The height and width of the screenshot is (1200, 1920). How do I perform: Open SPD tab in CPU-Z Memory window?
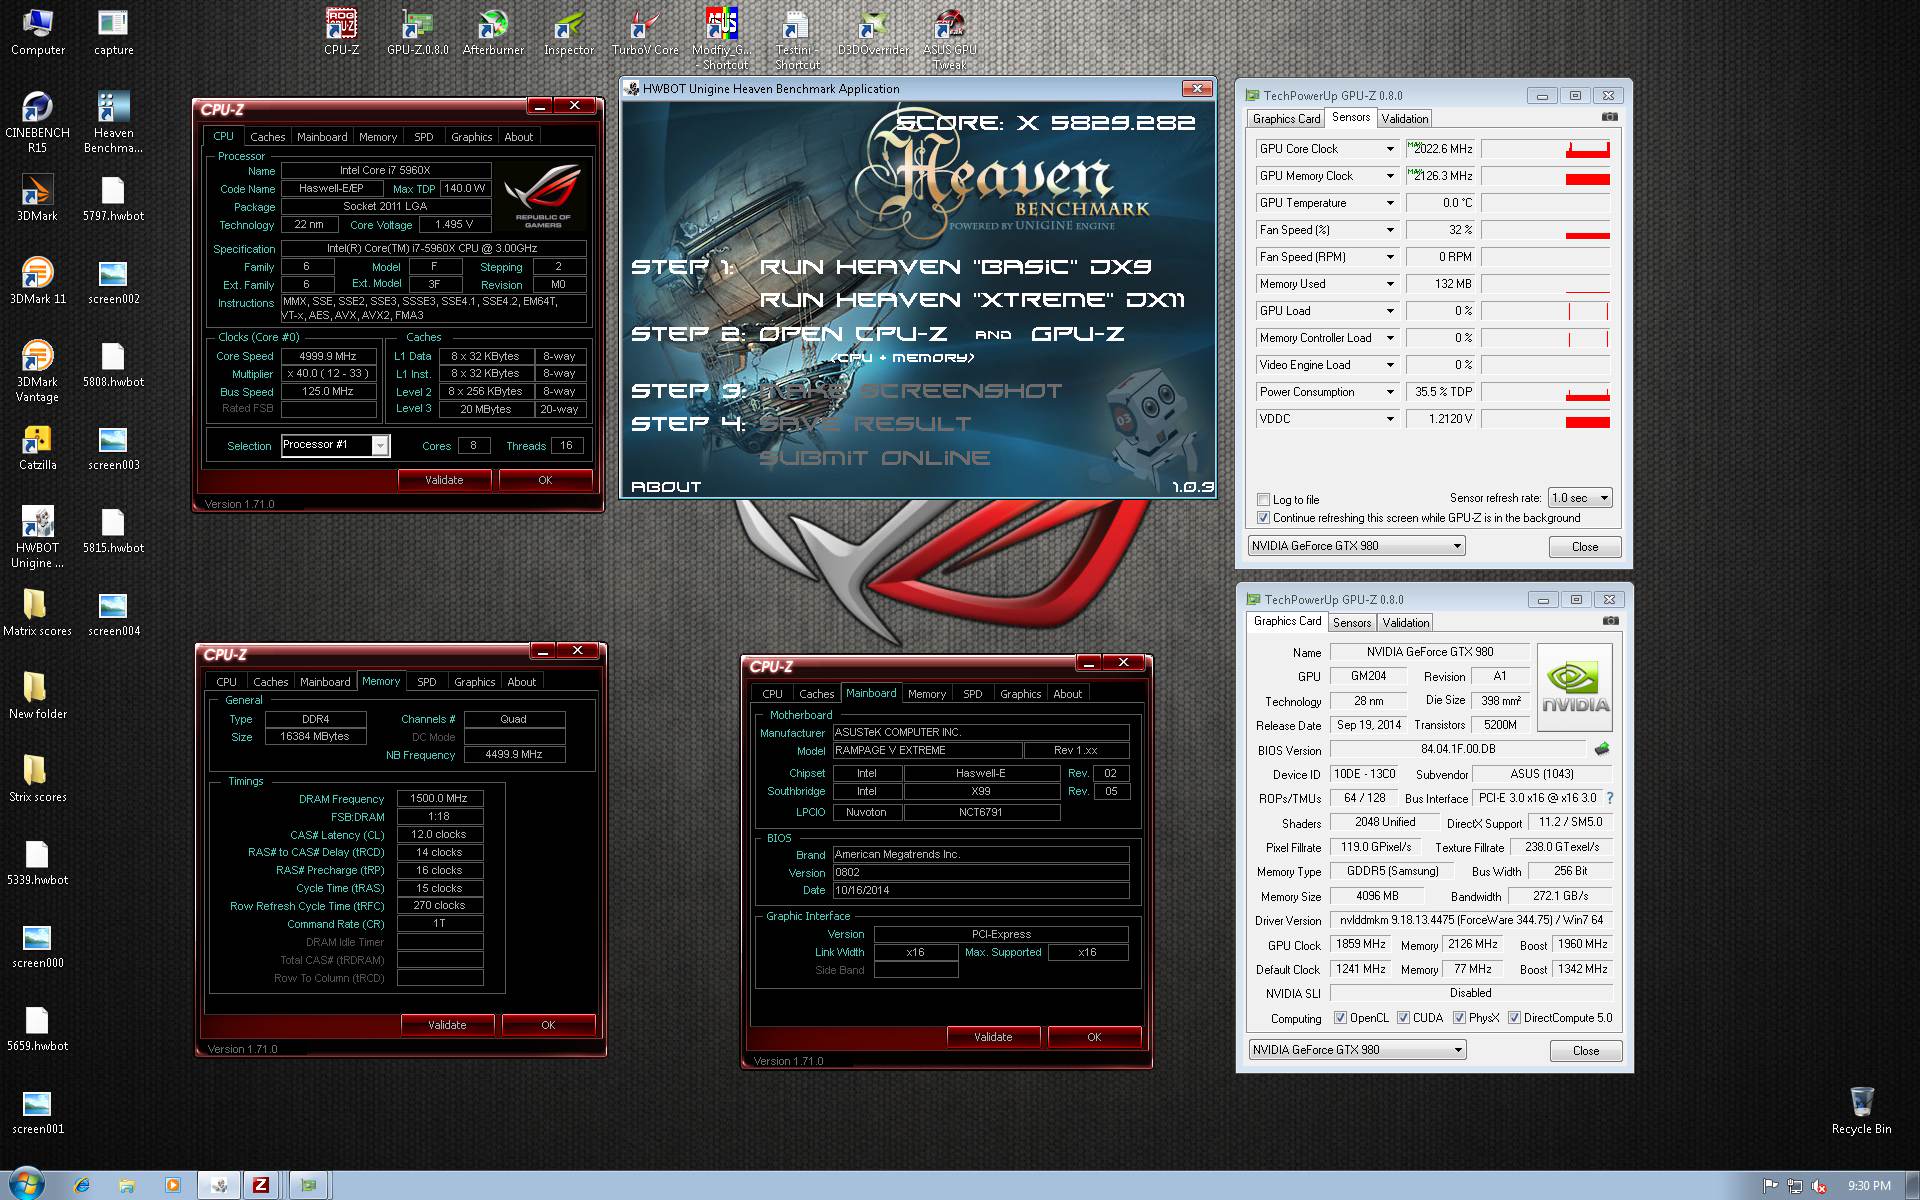pyautogui.click(x=427, y=682)
